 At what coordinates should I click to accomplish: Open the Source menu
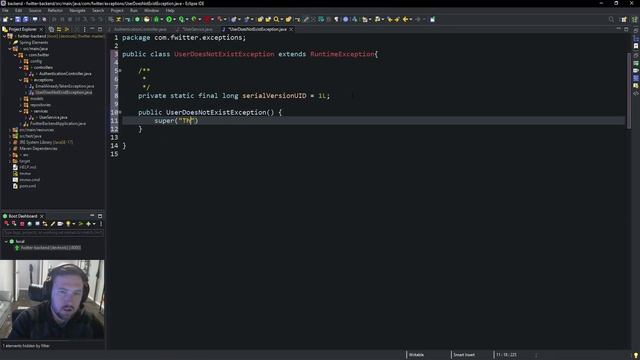click(x=35, y=11)
